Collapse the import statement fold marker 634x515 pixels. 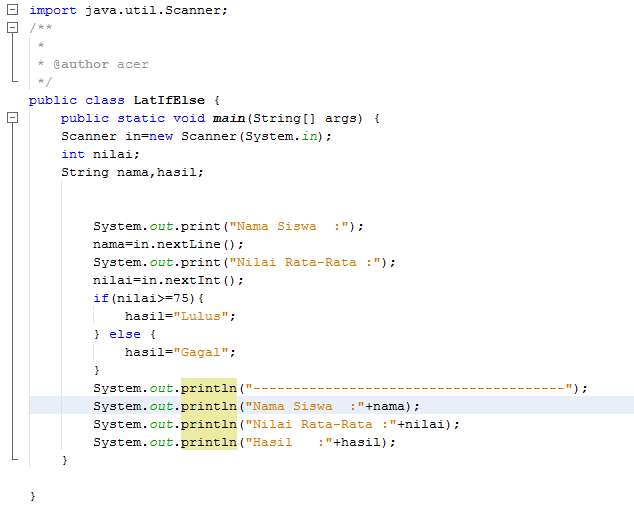coord(13,9)
